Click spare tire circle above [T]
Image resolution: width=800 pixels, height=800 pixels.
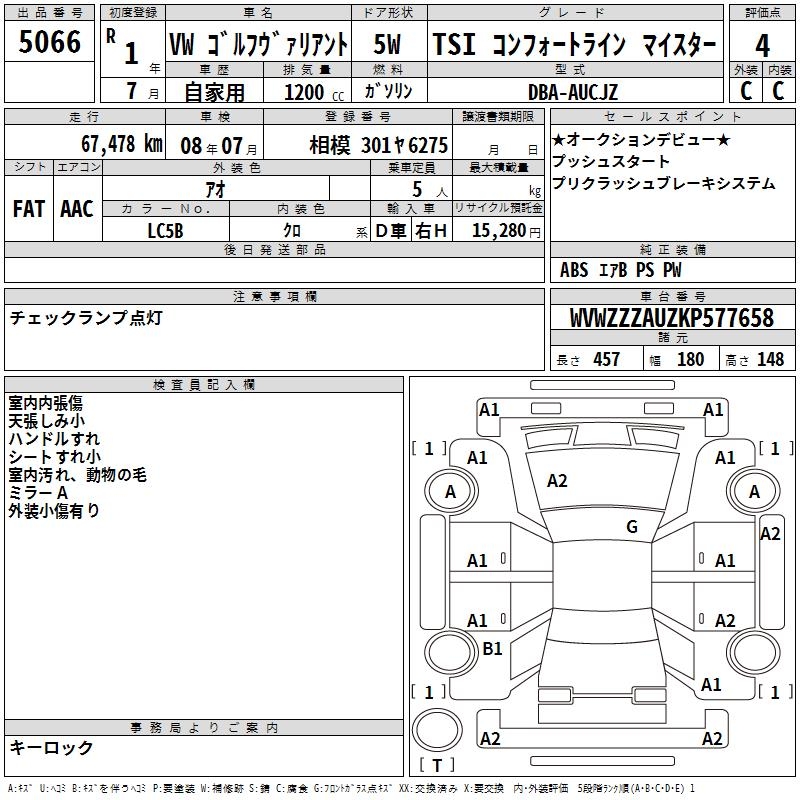(437, 730)
